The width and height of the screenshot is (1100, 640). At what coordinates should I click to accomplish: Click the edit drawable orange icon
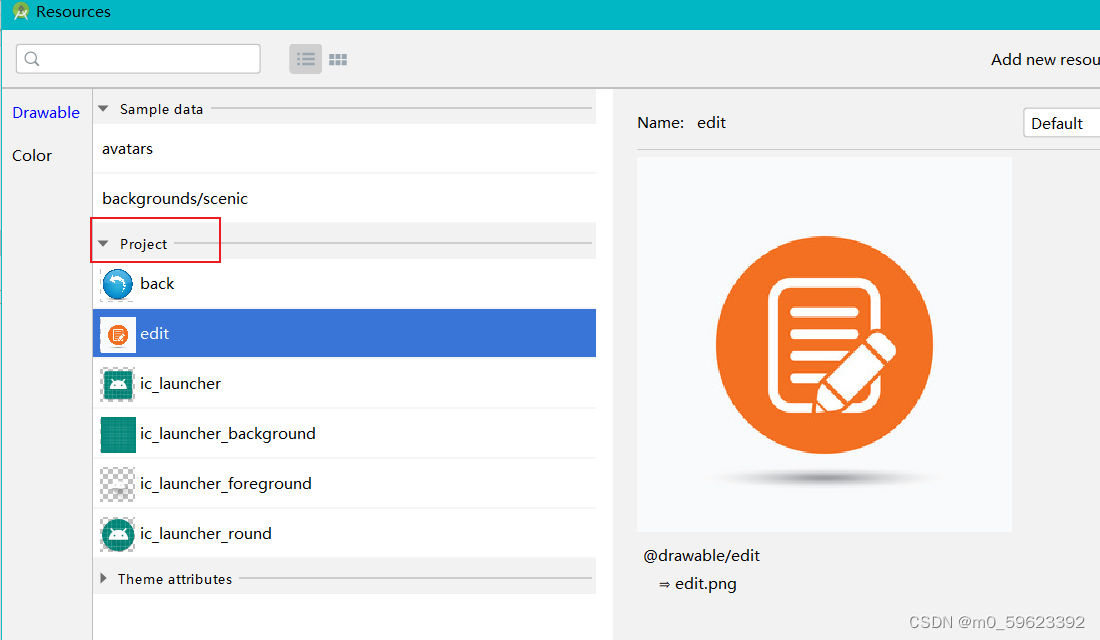tap(117, 333)
